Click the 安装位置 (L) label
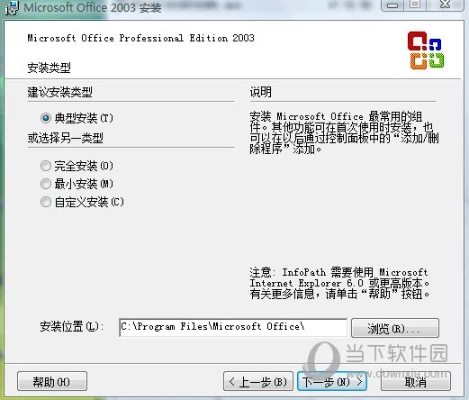Screen dimensions: 469x400 [x=71, y=326]
